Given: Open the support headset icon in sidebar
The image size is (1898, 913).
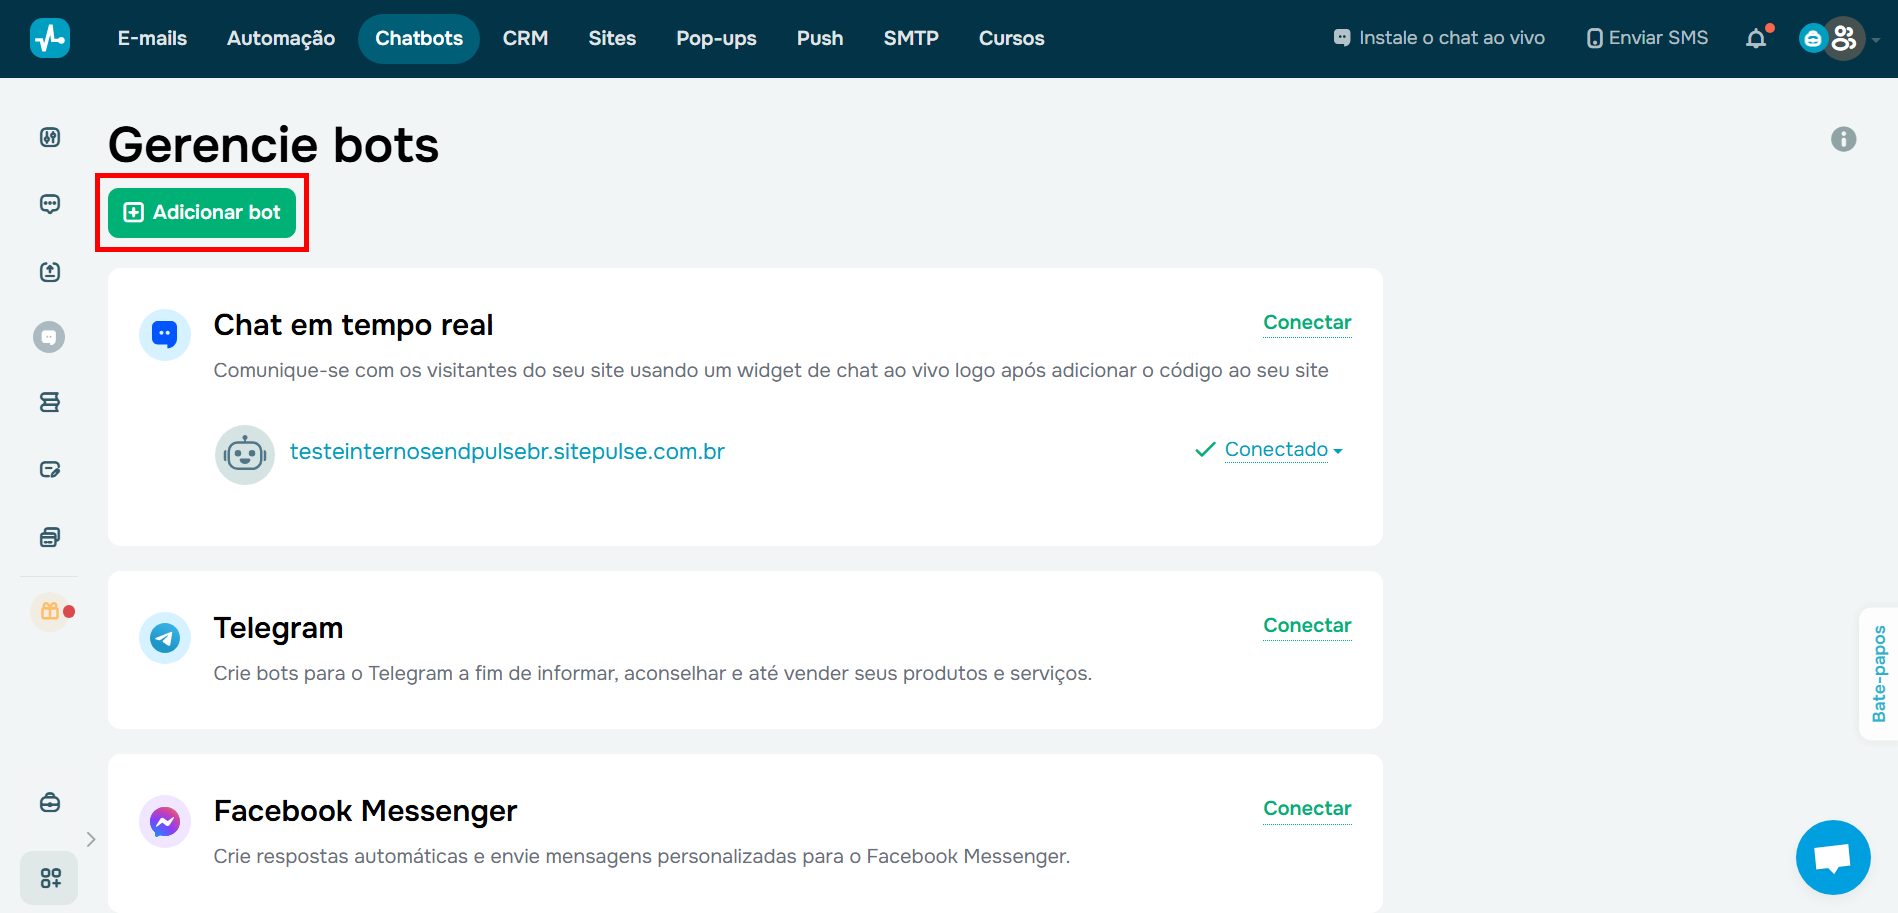Looking at the screenshot, I should [x=49, y=802].
